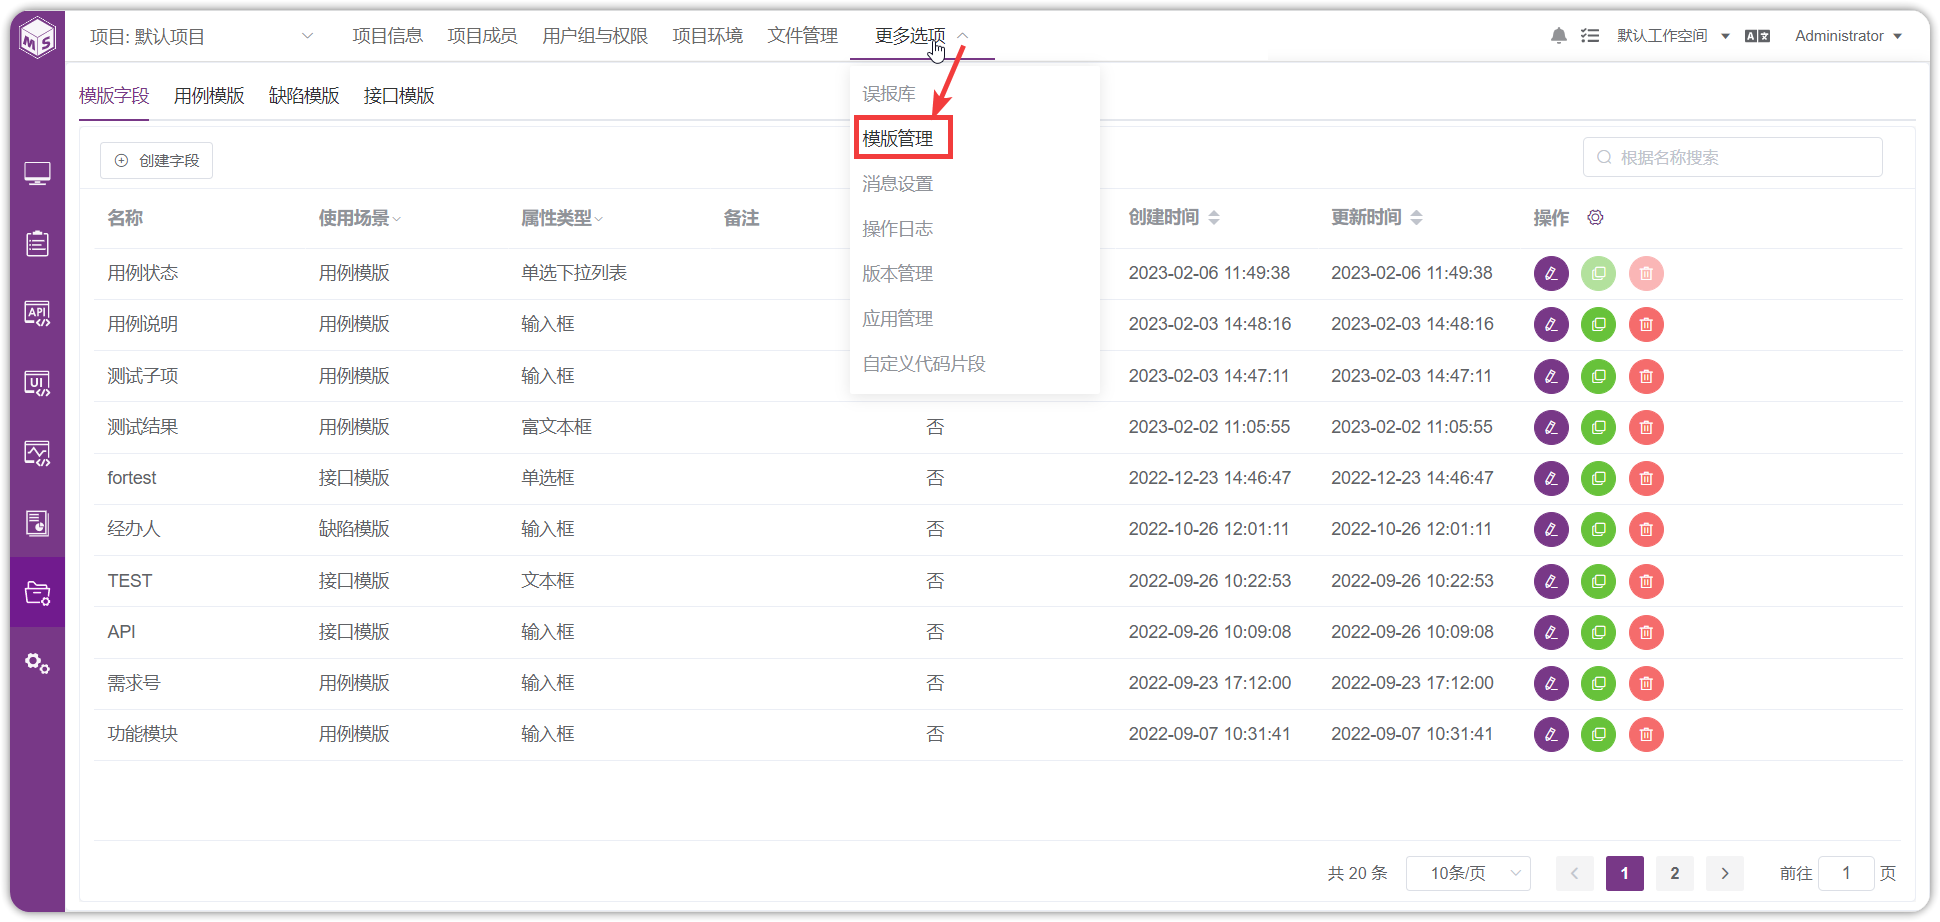
Task: Go to the next page arrow
Action: (1725, 873)
